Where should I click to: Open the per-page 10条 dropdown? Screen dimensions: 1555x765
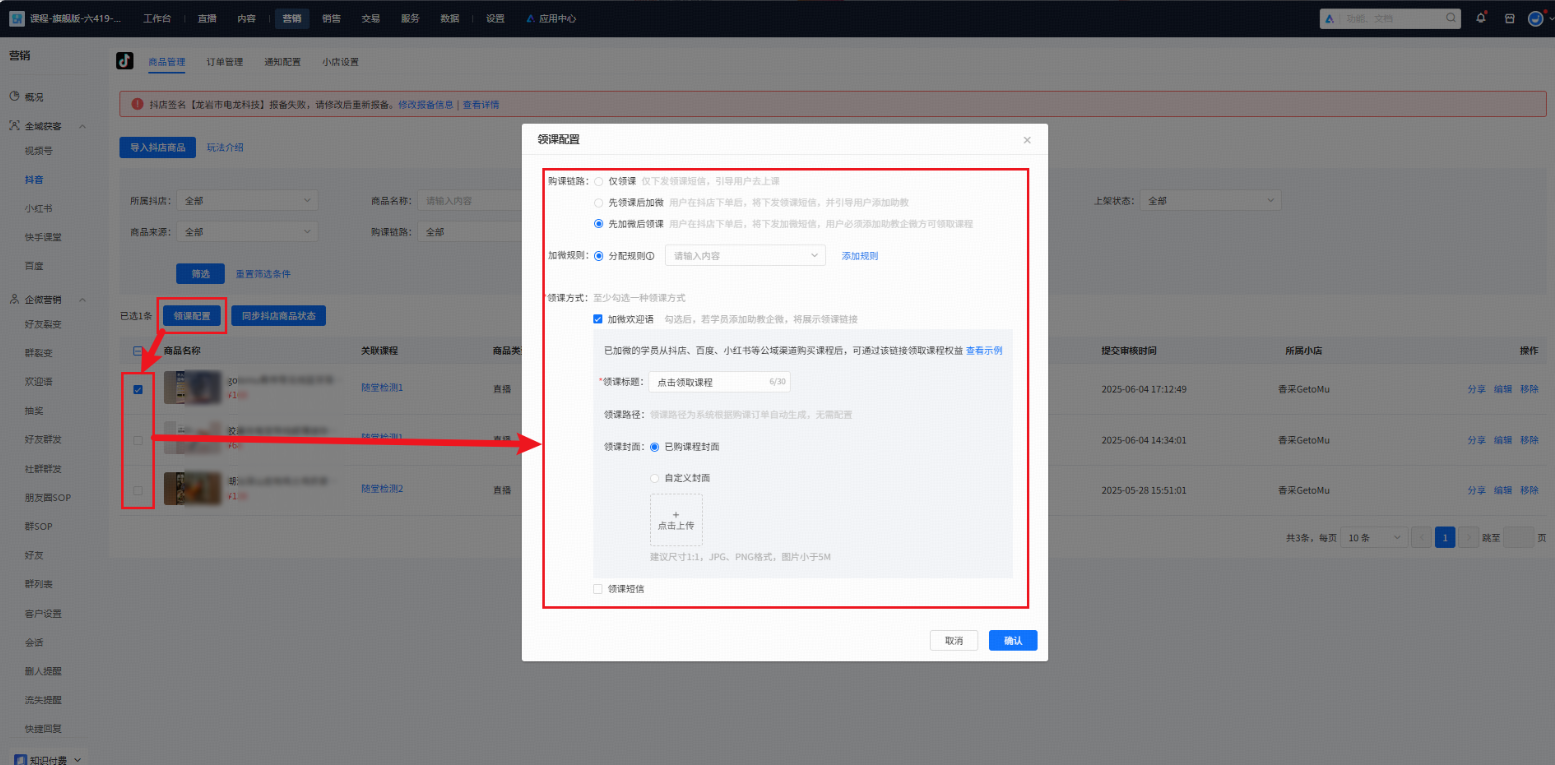click(1373, 537)
